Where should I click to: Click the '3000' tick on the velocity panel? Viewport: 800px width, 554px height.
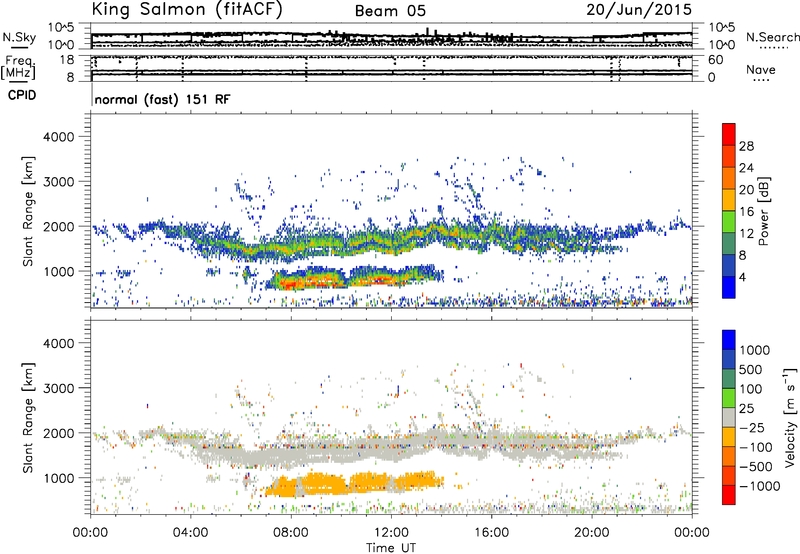(58, 388)
